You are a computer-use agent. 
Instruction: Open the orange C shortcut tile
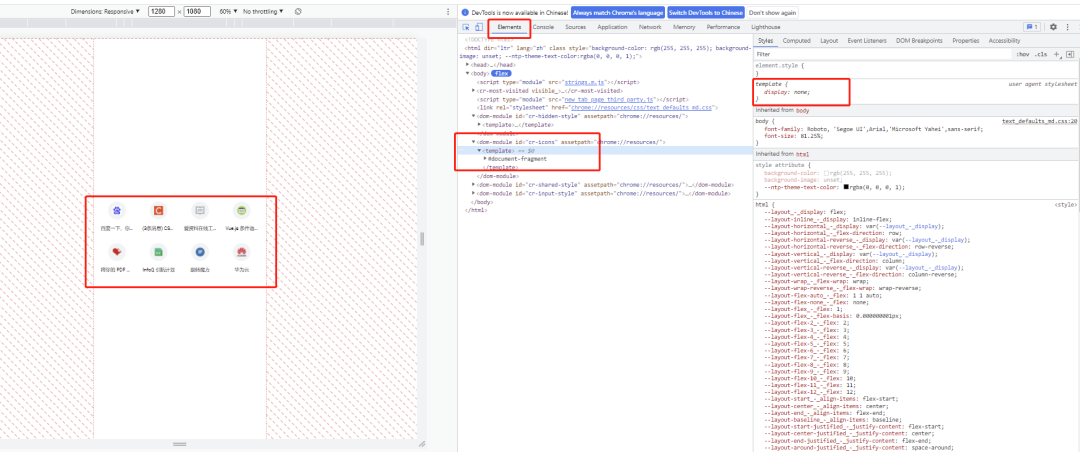[158, 210]
